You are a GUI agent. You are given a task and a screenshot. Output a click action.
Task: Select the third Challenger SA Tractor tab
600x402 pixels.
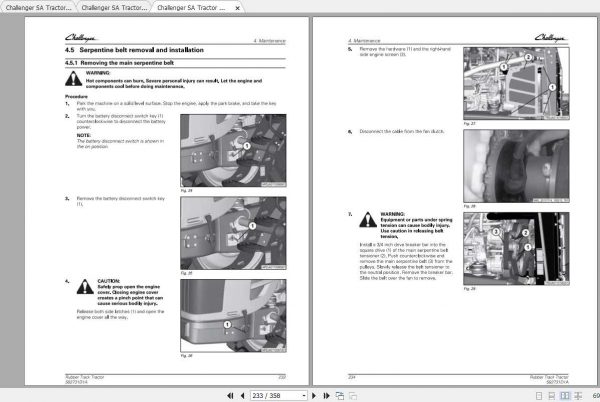click(x=191, y=8)
